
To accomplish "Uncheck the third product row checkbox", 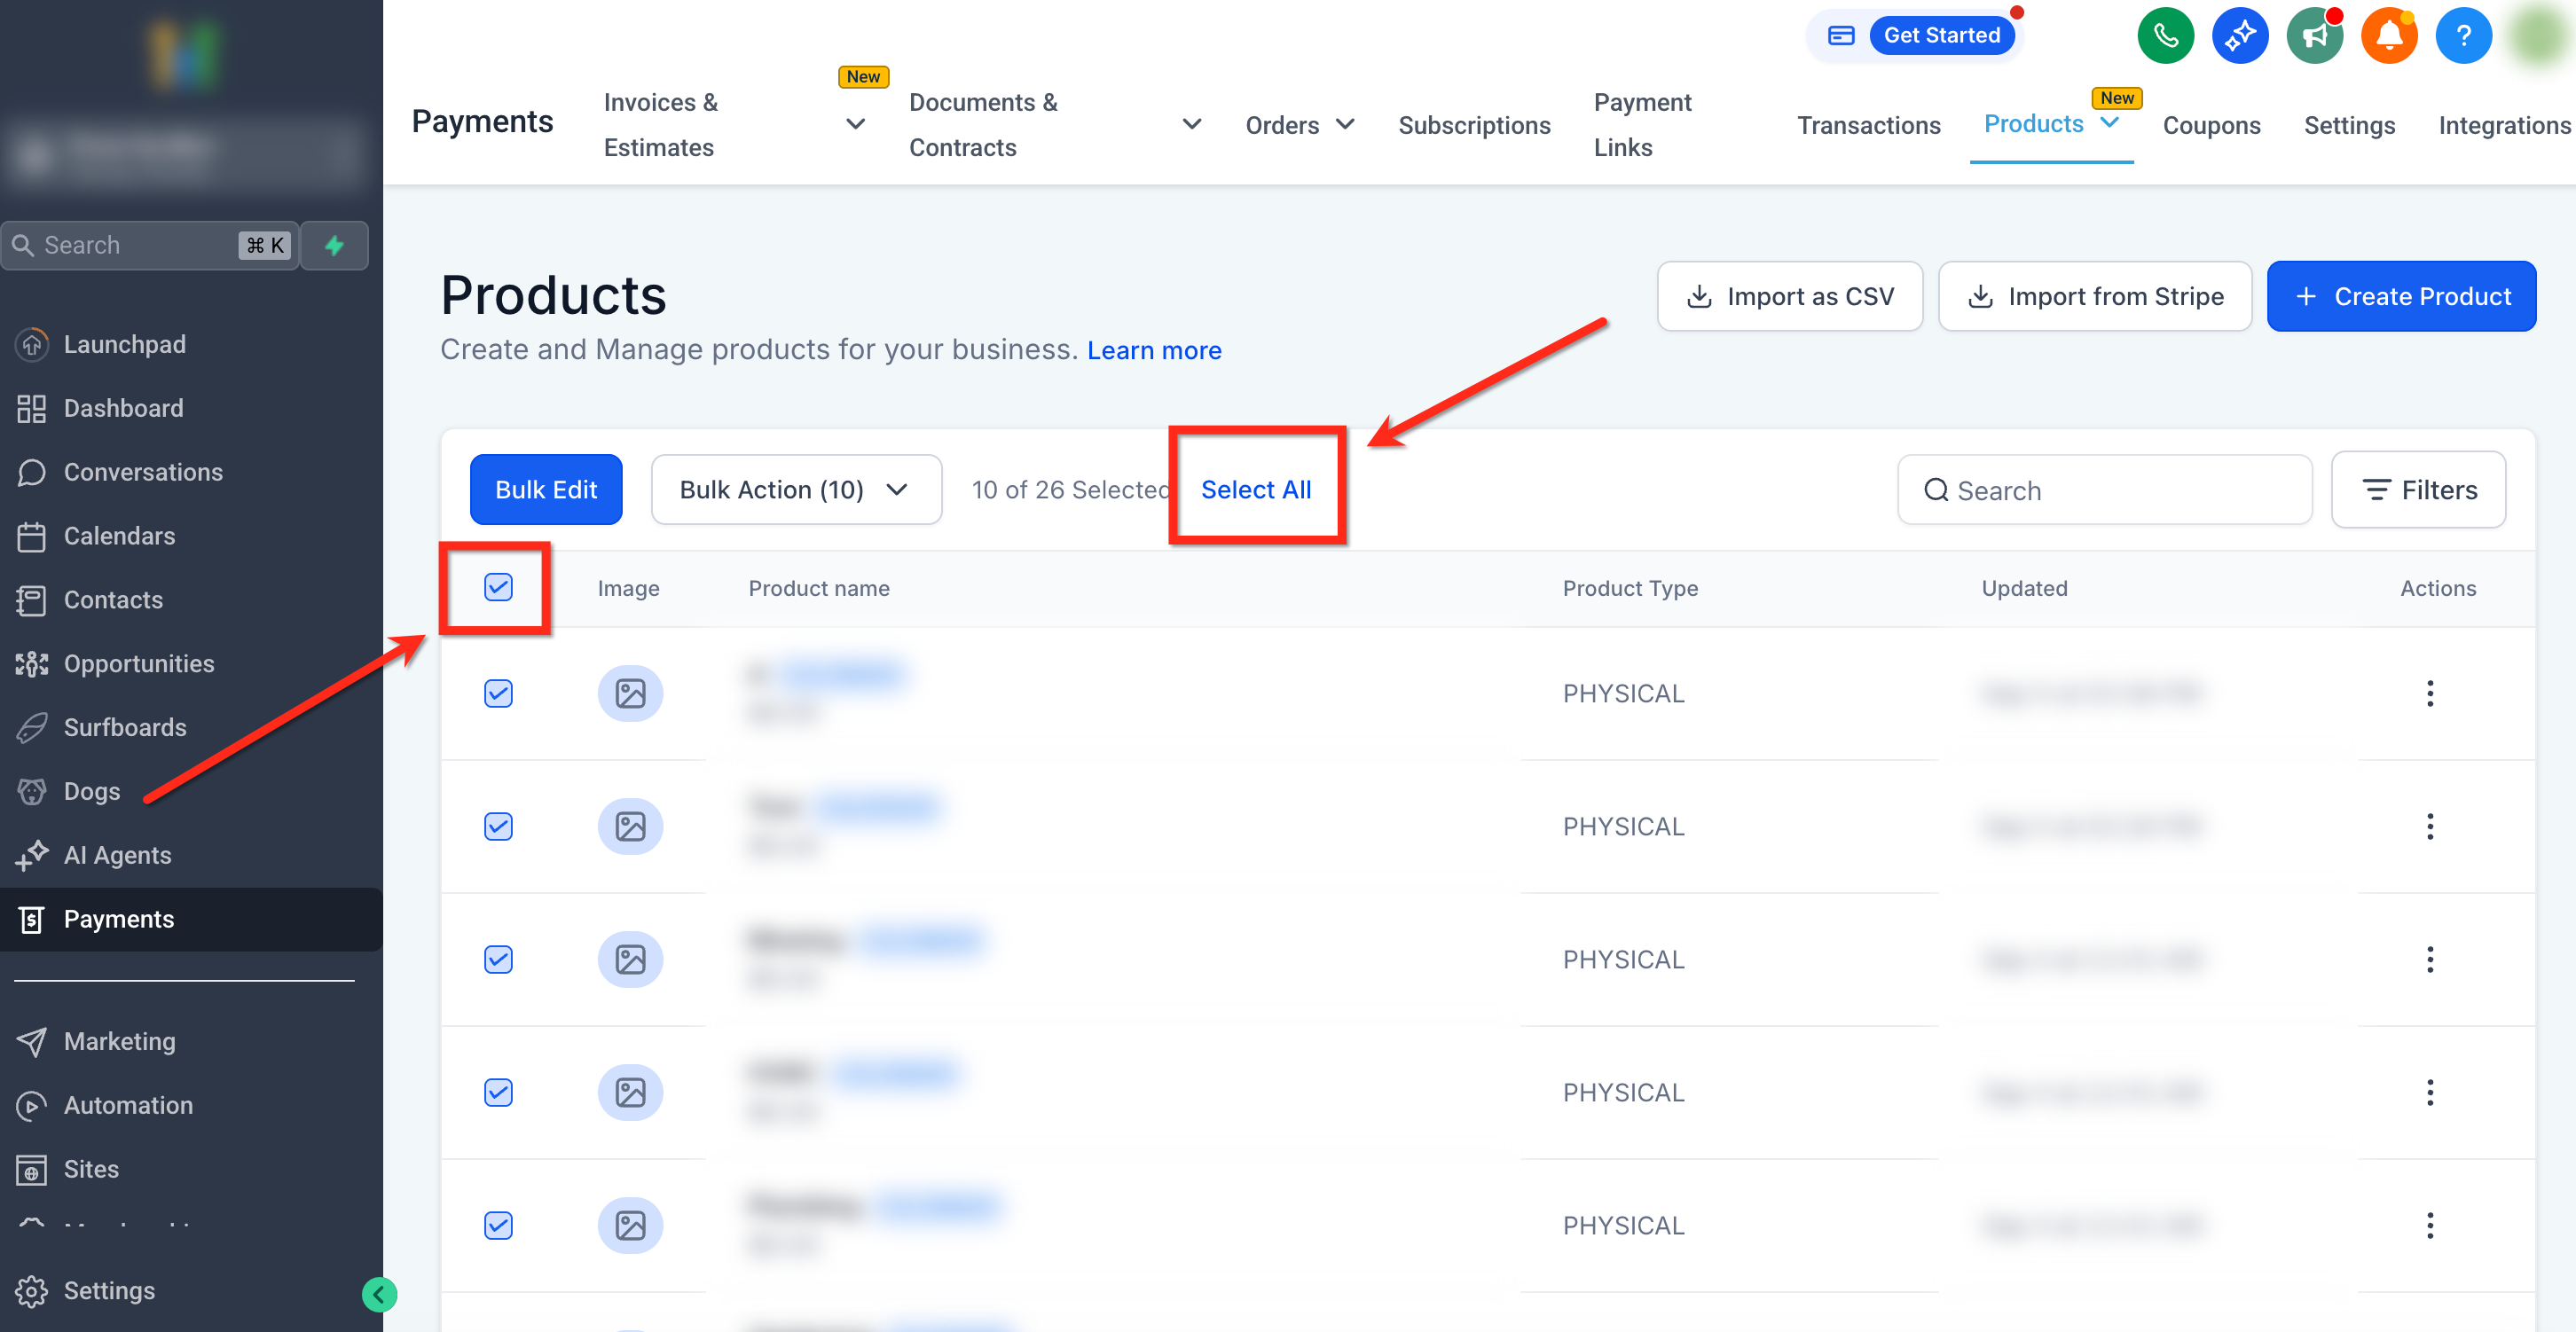I will coord(498,959).
